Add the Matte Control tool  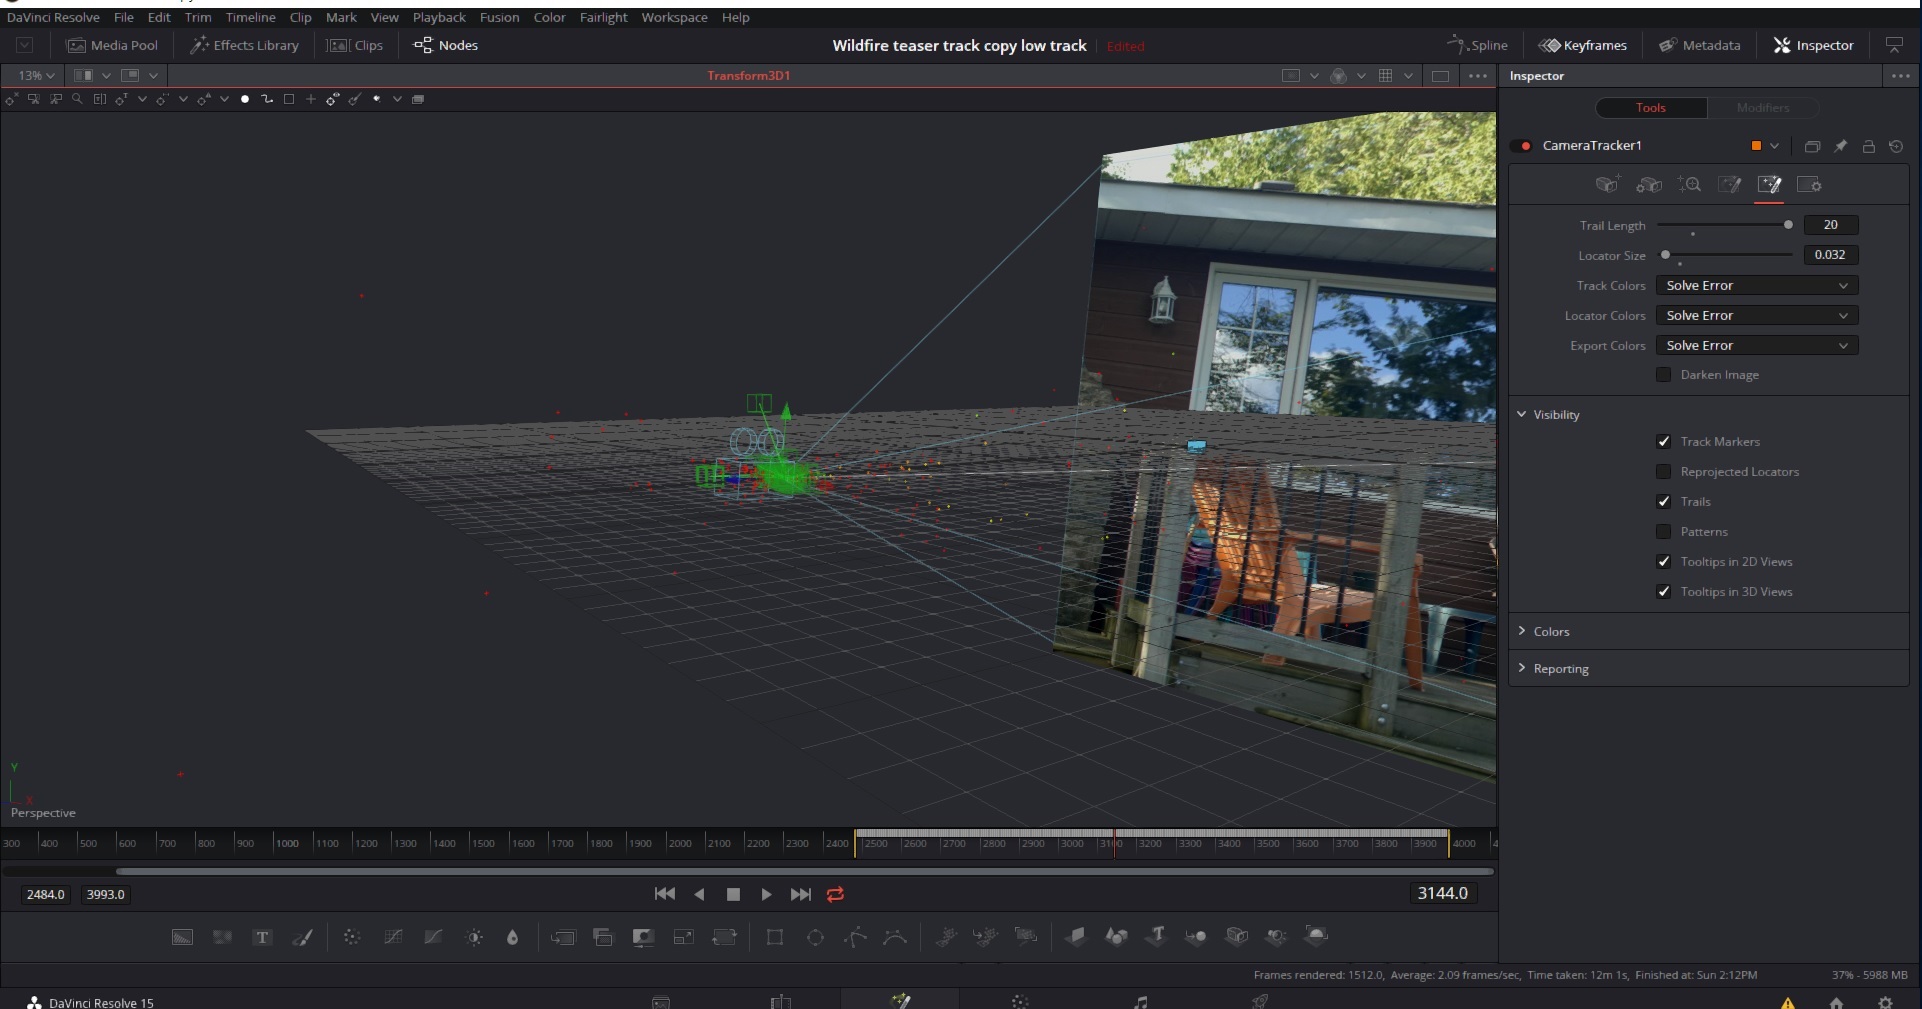(643, 937)
